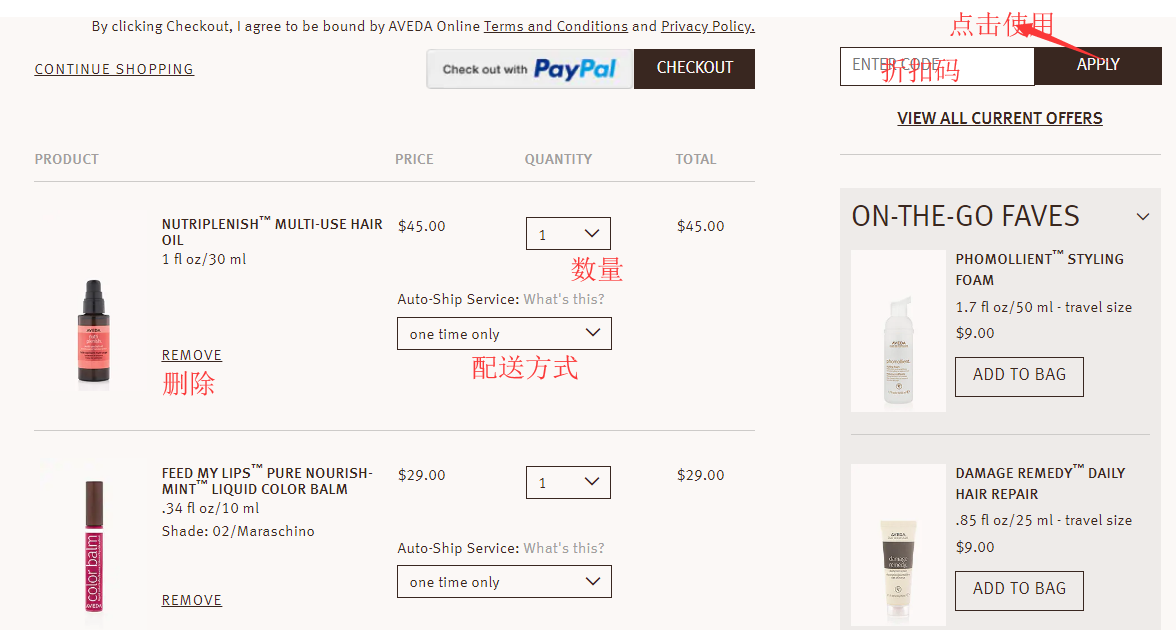Click the color balm product thumbnail
1176x630 pixels.
click(x=93, y=545)
